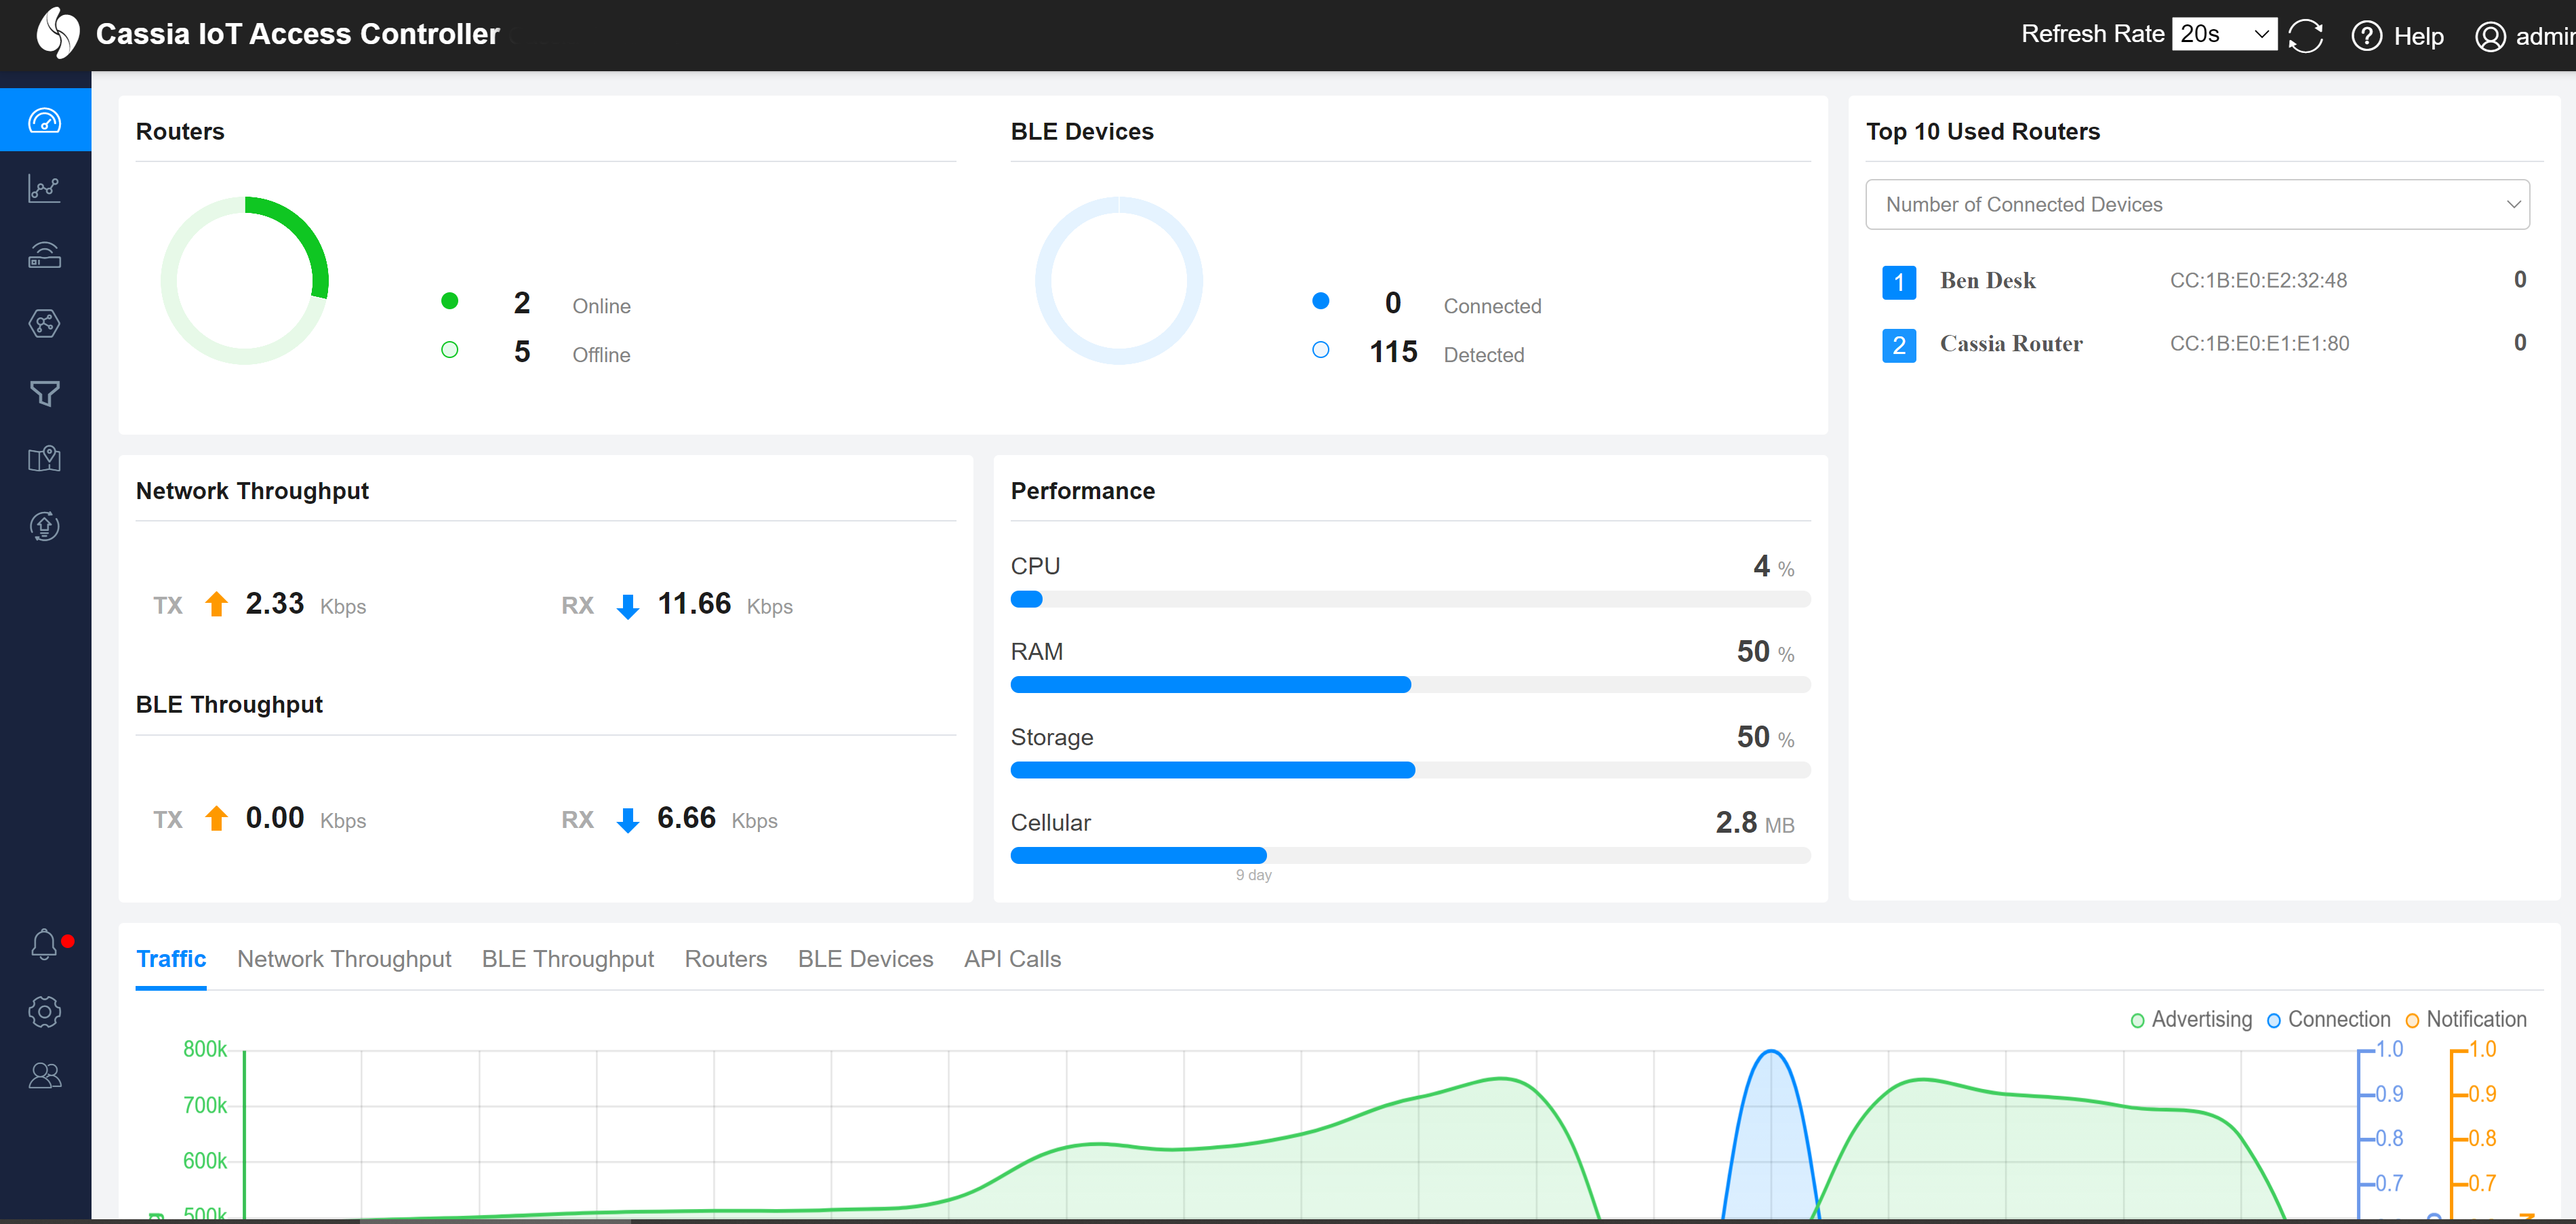
Task: Click the Help question mark icon
Action: point(2366,36)
